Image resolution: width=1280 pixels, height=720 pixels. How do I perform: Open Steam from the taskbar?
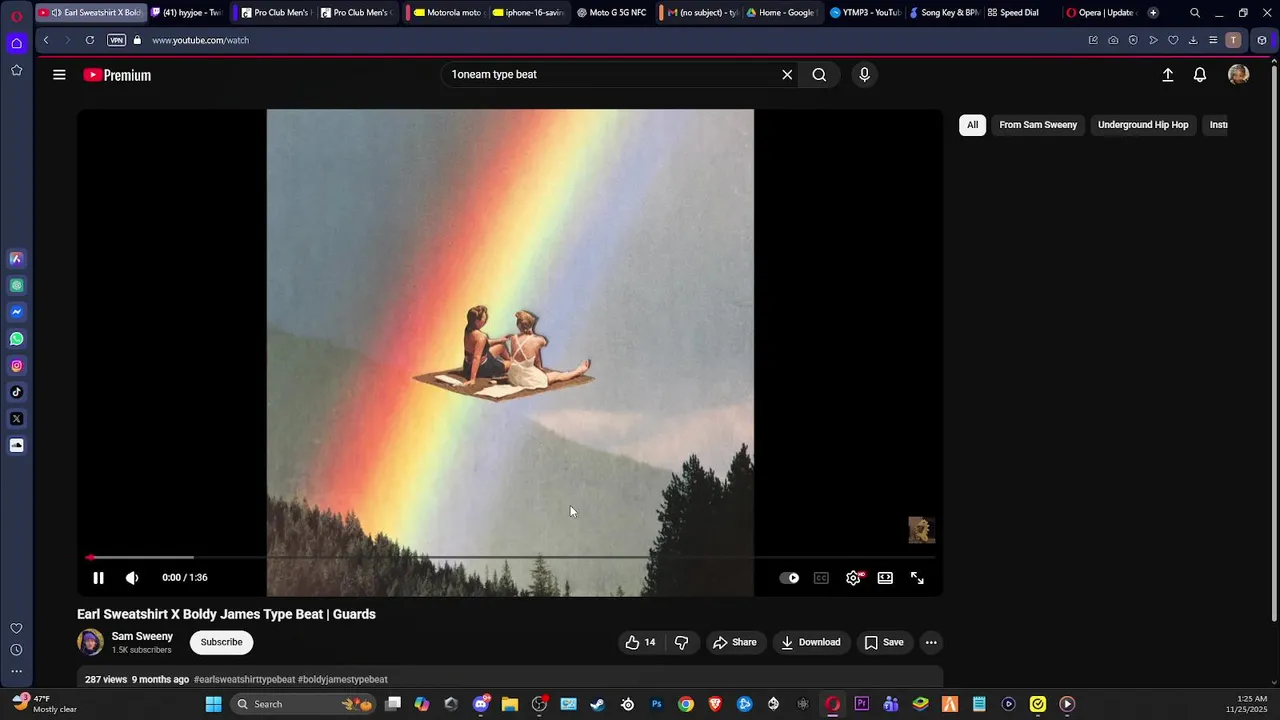(x=598, y=704)
